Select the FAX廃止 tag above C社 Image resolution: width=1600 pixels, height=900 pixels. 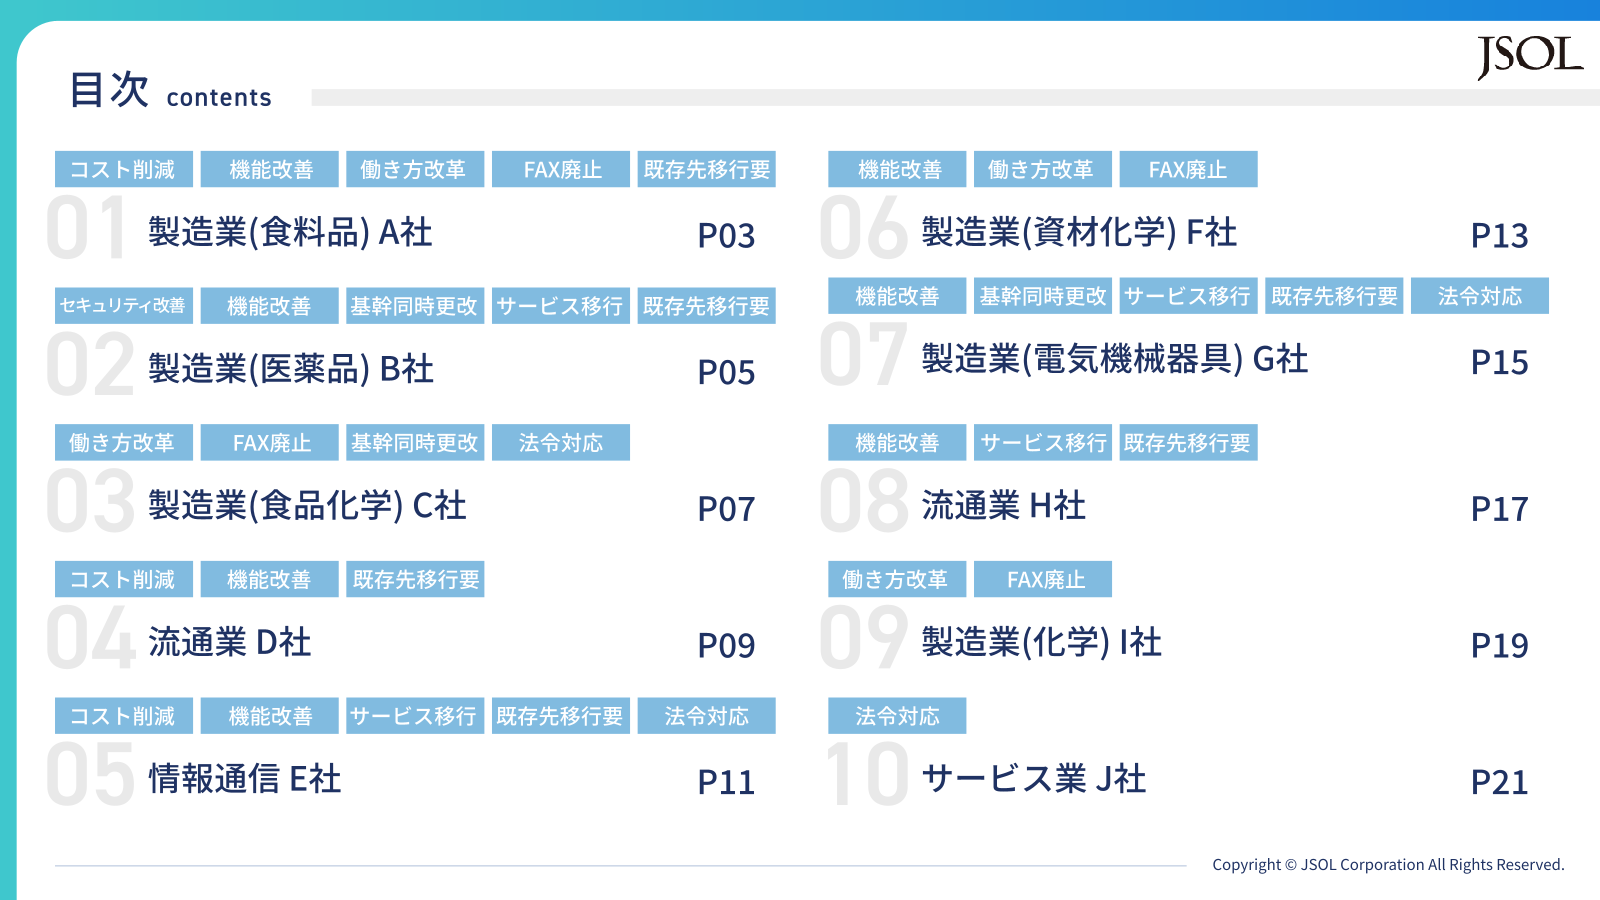(x=270, y=442)
